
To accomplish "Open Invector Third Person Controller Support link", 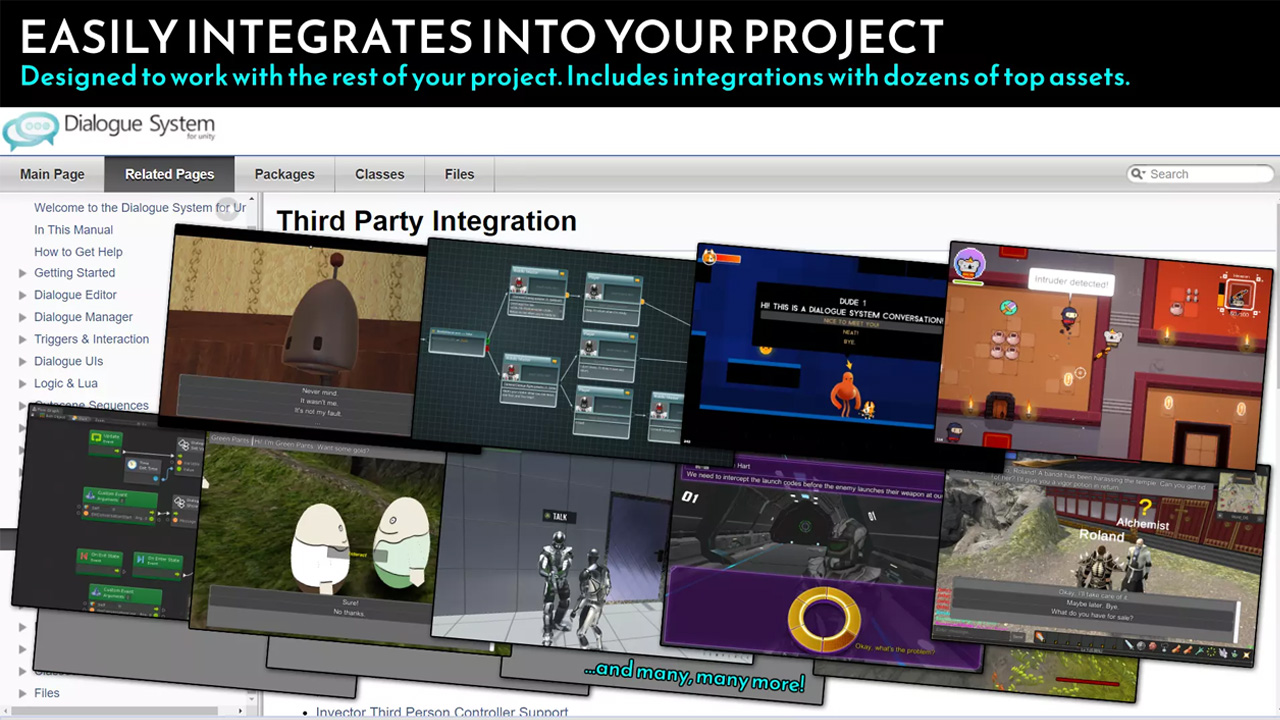I will [x=441, y=712].
